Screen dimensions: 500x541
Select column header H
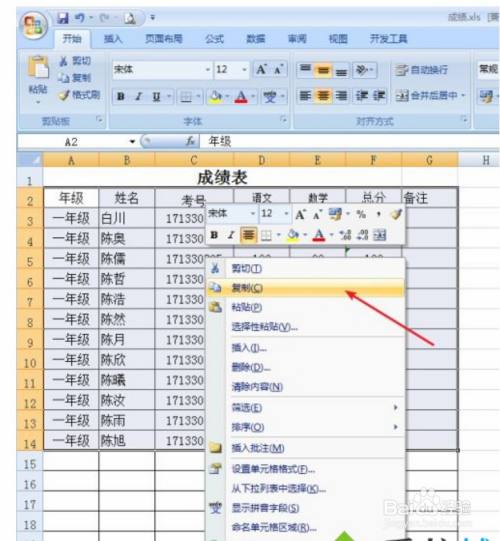486,160
